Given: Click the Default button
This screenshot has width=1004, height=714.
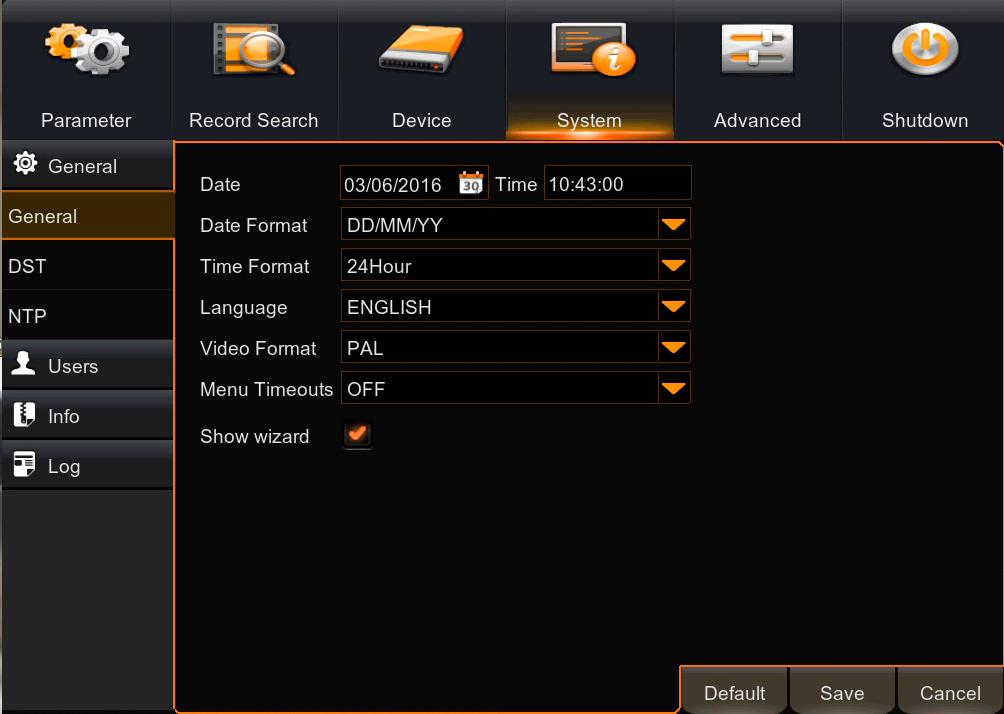Looking at the screenshot, I should pyautogui.click(x=734, y=692).
